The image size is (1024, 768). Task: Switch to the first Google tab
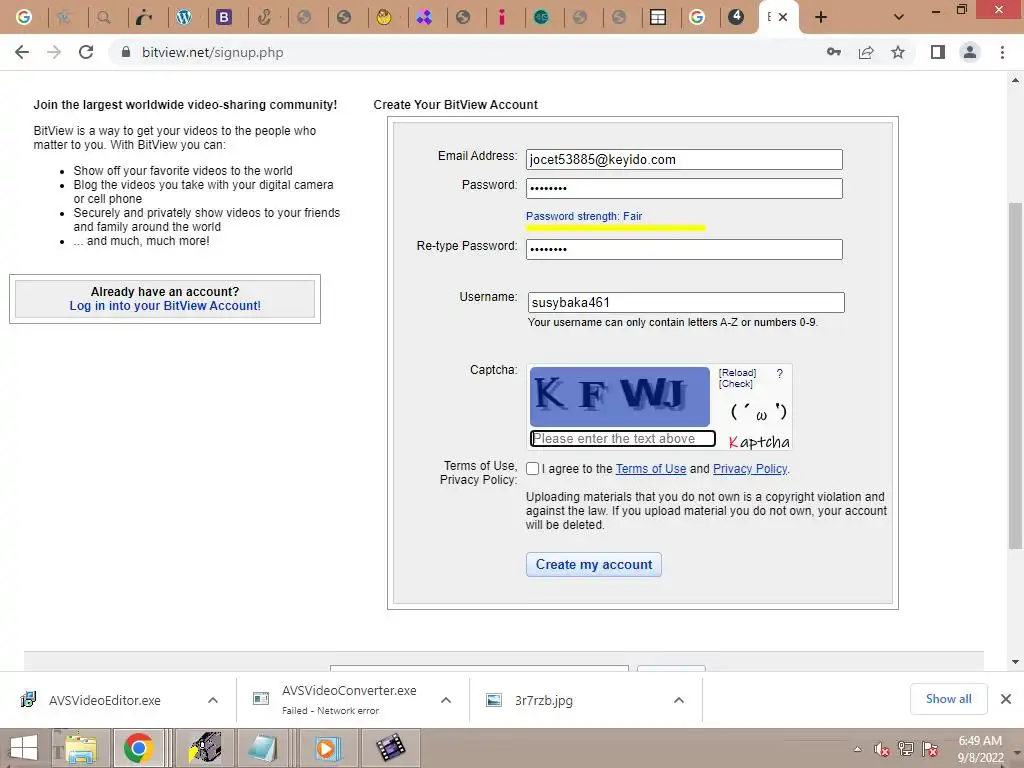pos(24,18)
